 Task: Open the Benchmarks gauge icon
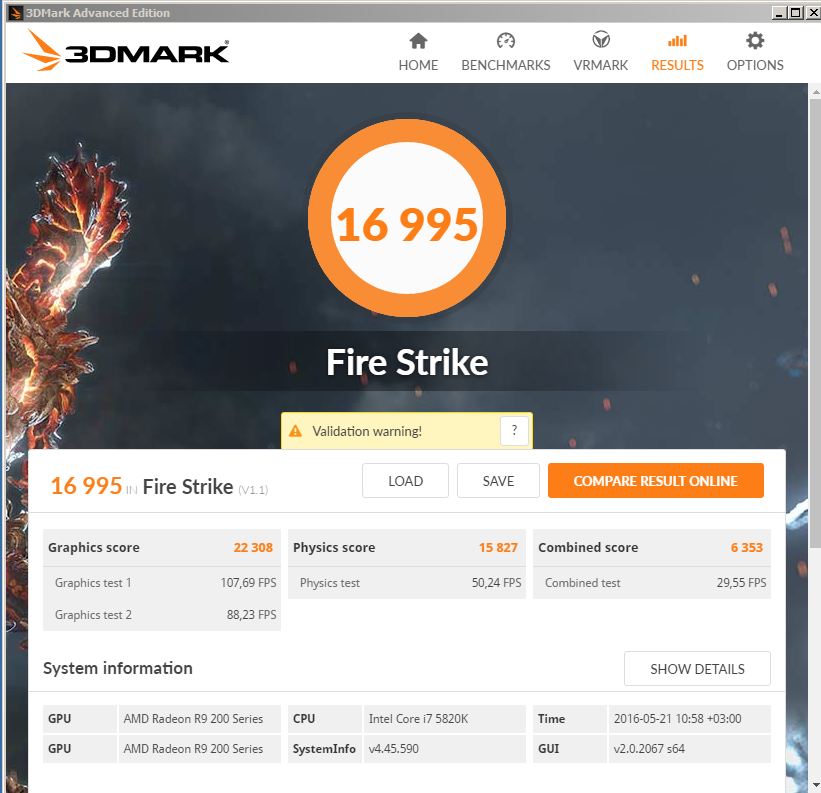[506, 40]
